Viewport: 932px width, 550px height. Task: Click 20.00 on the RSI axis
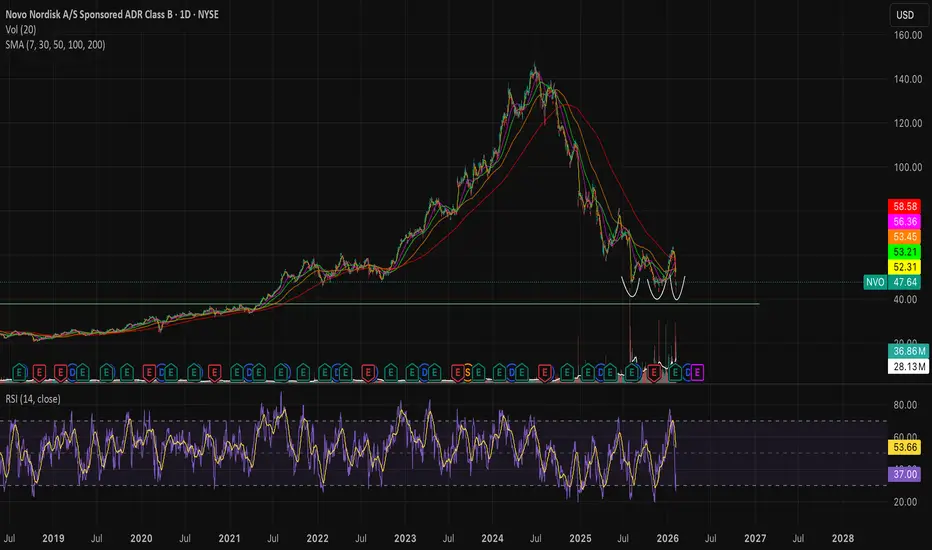(x=905, y=502)
